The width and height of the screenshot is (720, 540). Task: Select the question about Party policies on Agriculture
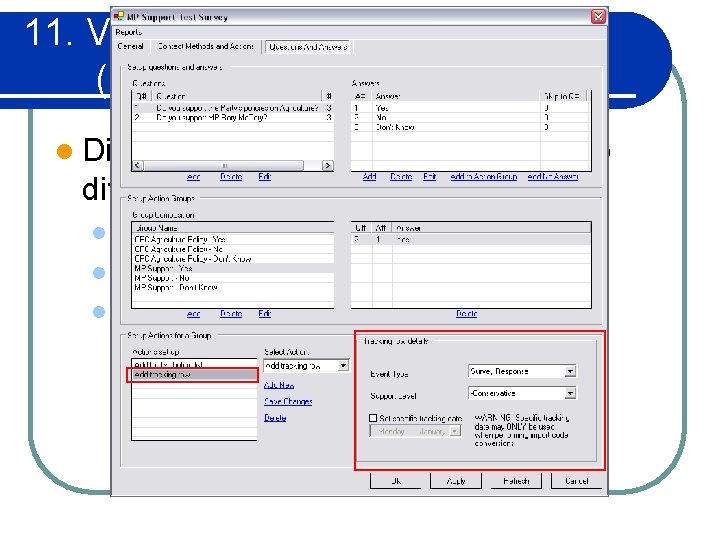(233, 108)
